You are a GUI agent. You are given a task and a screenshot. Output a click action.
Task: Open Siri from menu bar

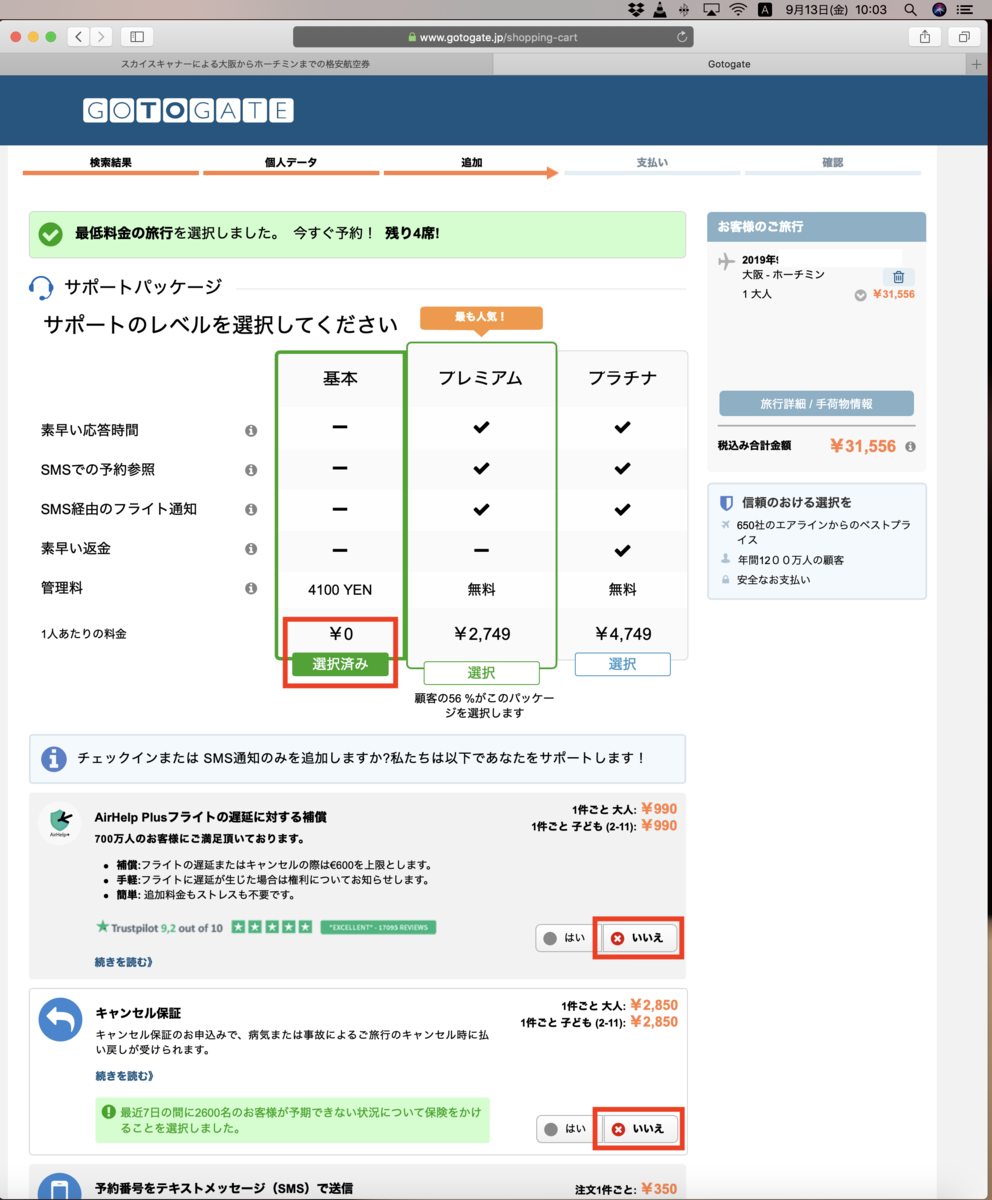pos(938,9)
